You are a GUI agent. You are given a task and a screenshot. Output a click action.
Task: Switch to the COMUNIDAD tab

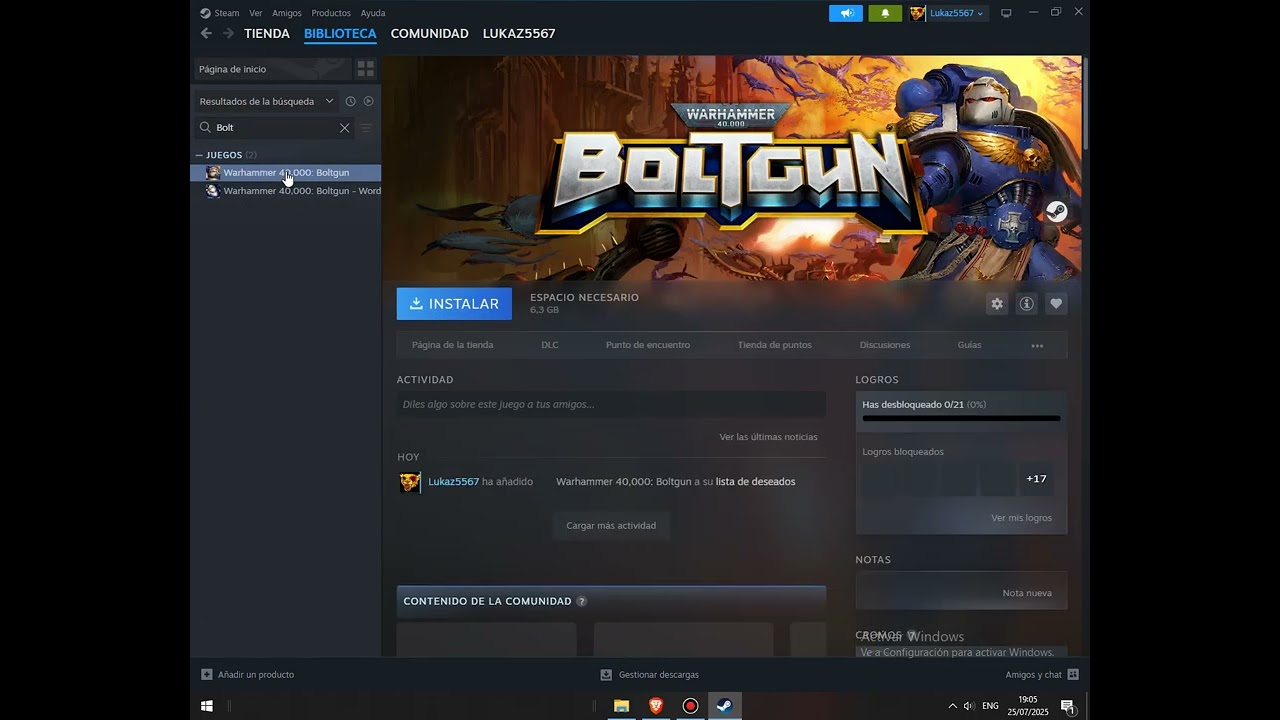point(430,33)
